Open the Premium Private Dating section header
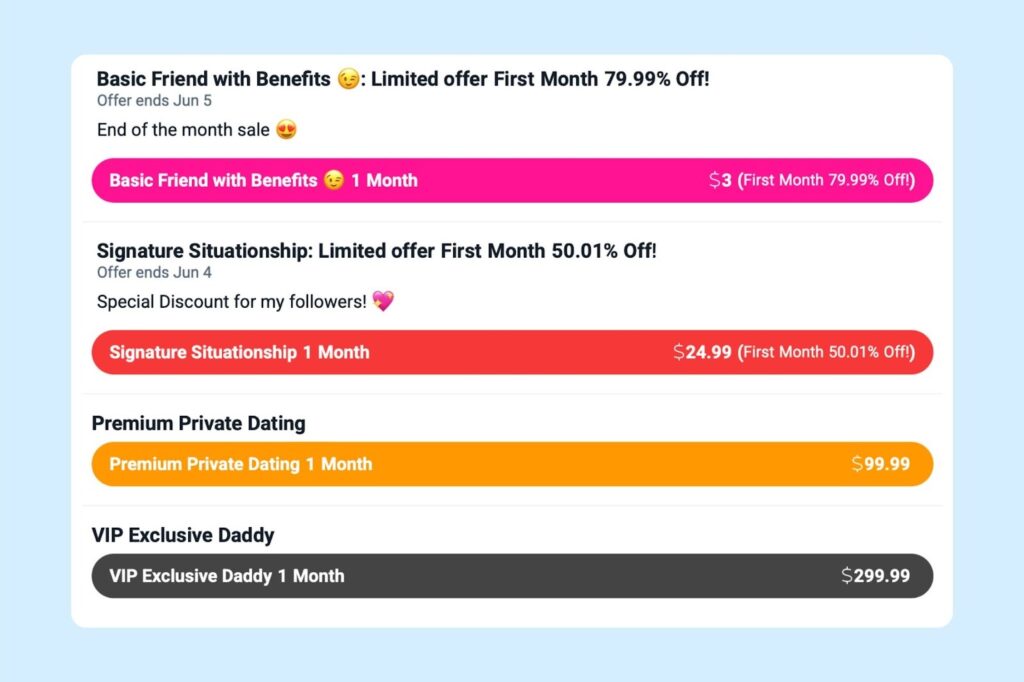 tap(198, 423)
